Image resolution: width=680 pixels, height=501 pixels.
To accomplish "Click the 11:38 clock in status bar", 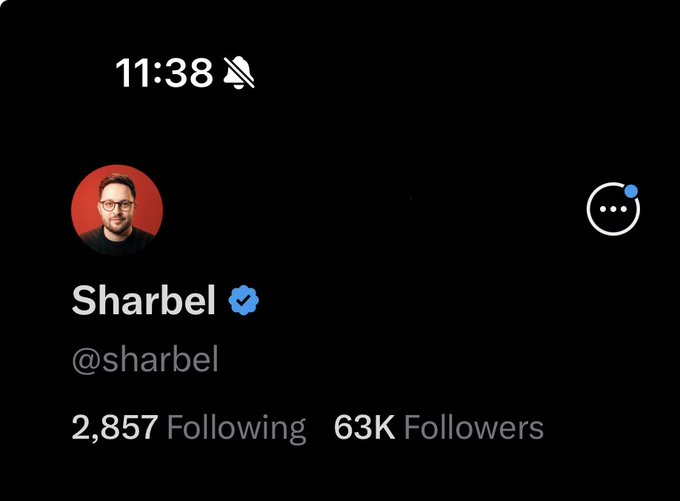I will click(x=164, y=73).
